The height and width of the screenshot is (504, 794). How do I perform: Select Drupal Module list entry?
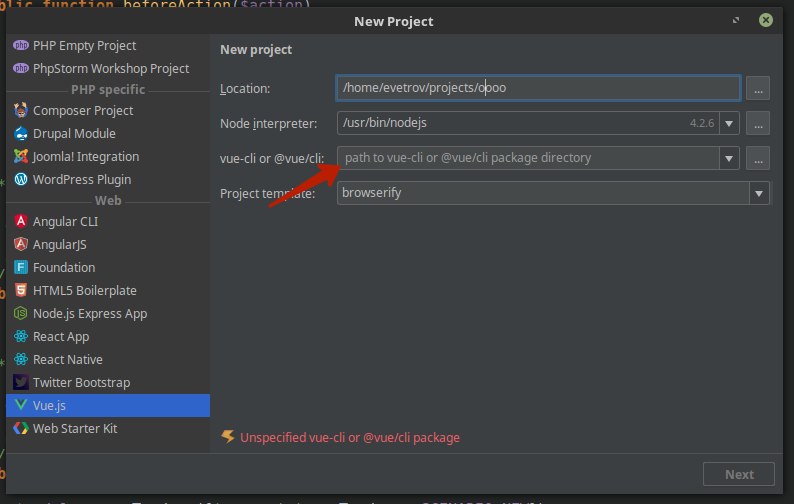coord(74,134)
